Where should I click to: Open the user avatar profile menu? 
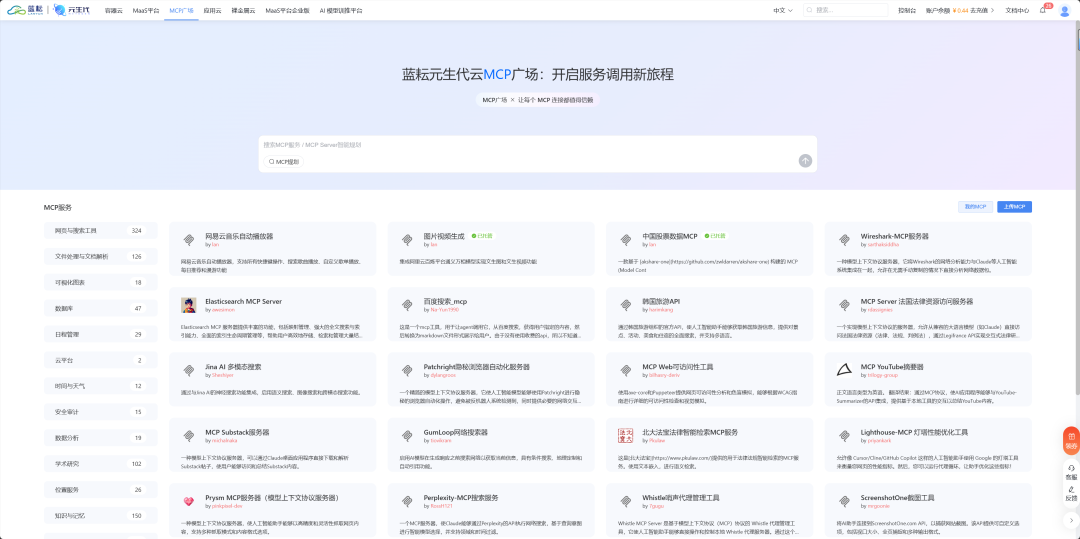(1064, 10)
